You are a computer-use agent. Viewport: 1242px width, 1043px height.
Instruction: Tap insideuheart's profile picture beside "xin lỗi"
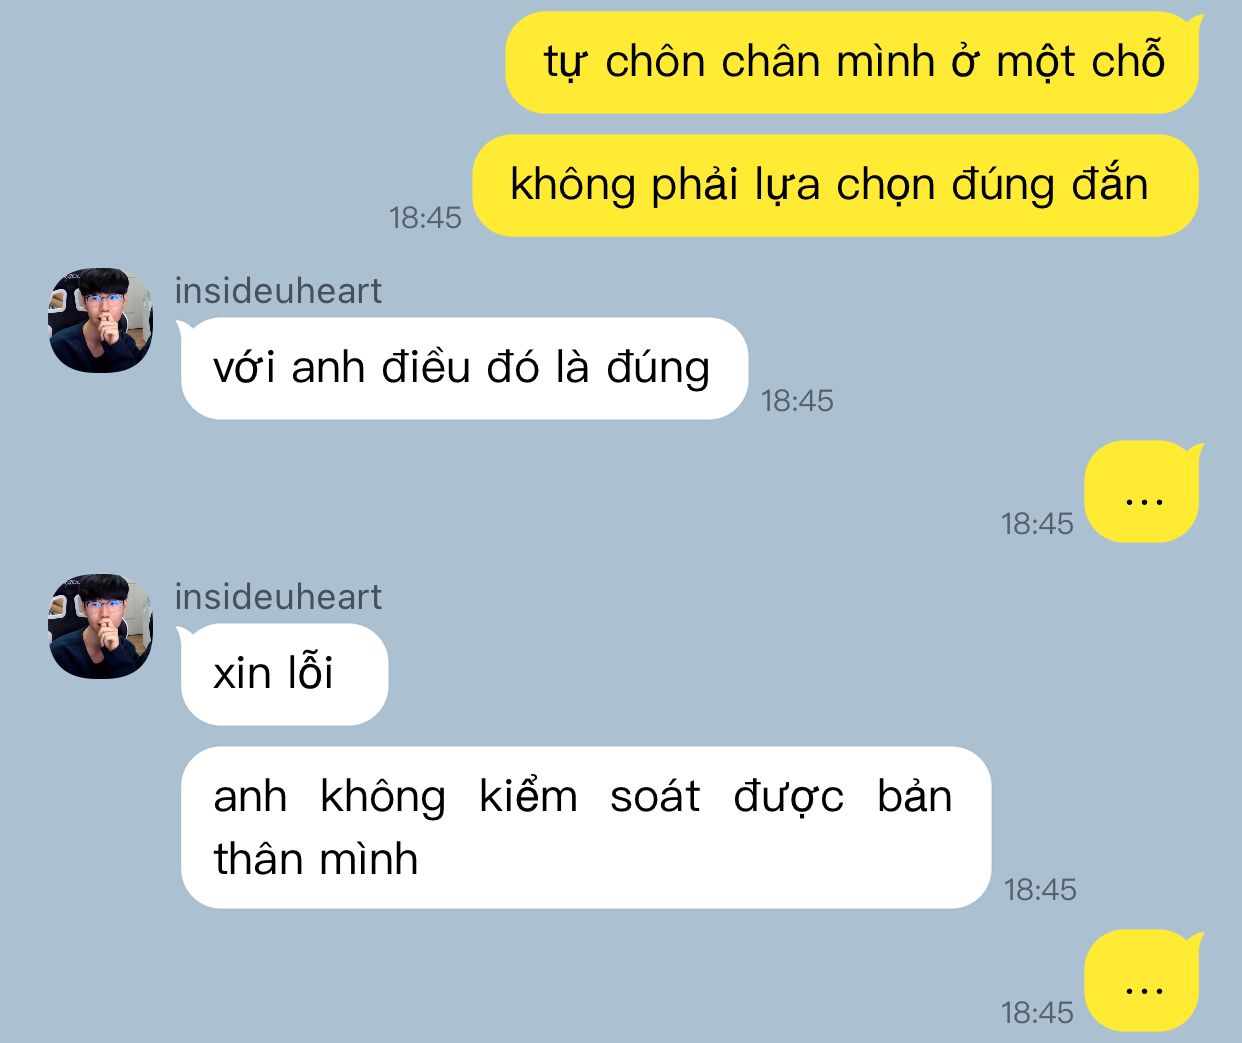pos(101,626)
